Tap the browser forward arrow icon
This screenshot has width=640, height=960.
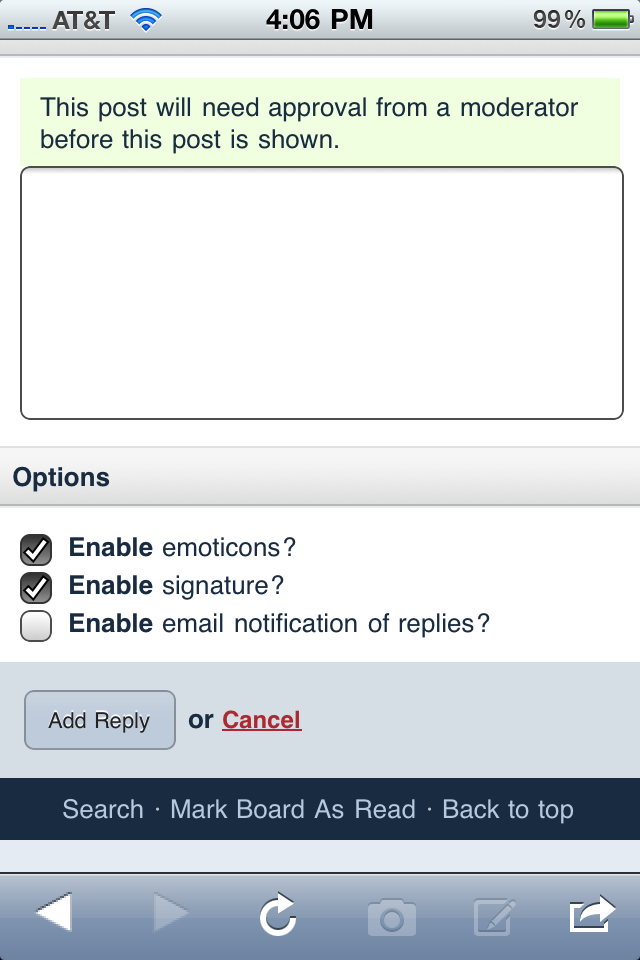tap(170, 914)
